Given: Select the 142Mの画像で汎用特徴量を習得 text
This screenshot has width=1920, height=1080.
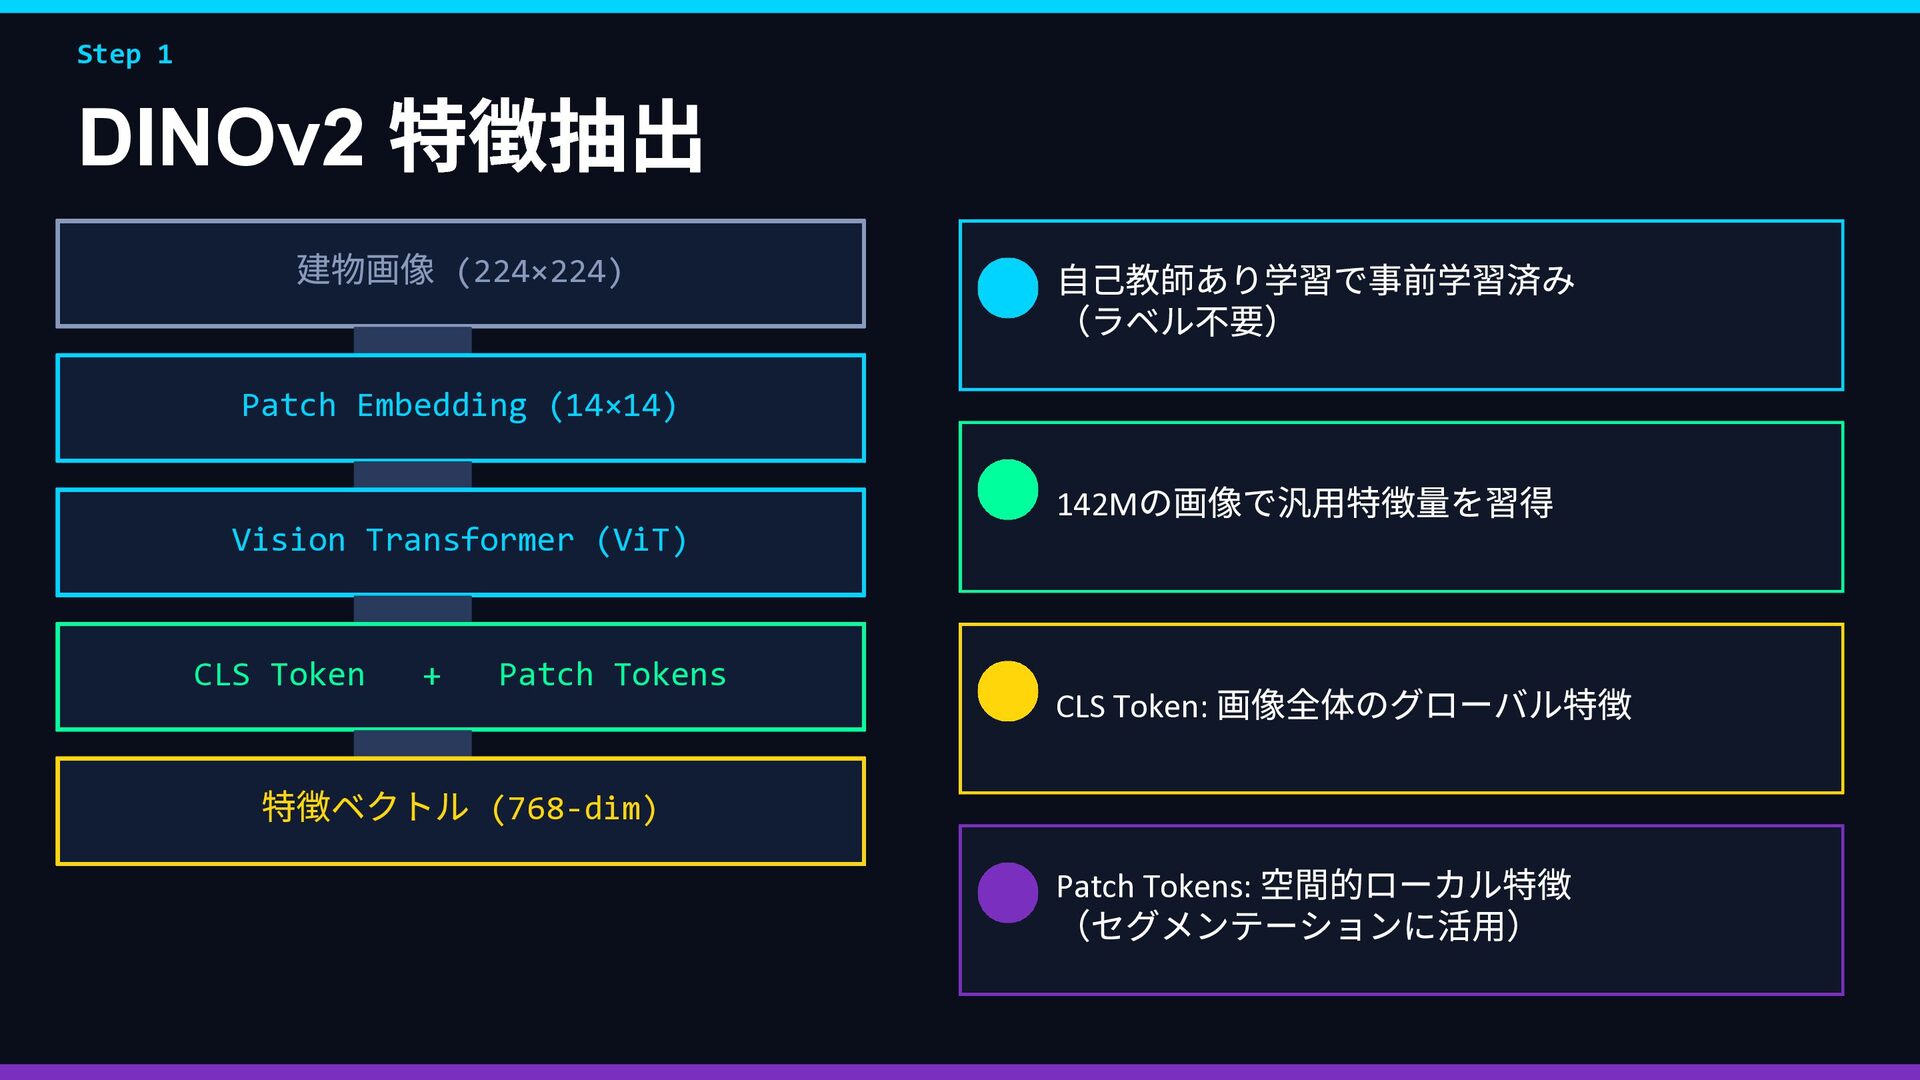Looking at the screenshot, I should [x=1304, y=503].
